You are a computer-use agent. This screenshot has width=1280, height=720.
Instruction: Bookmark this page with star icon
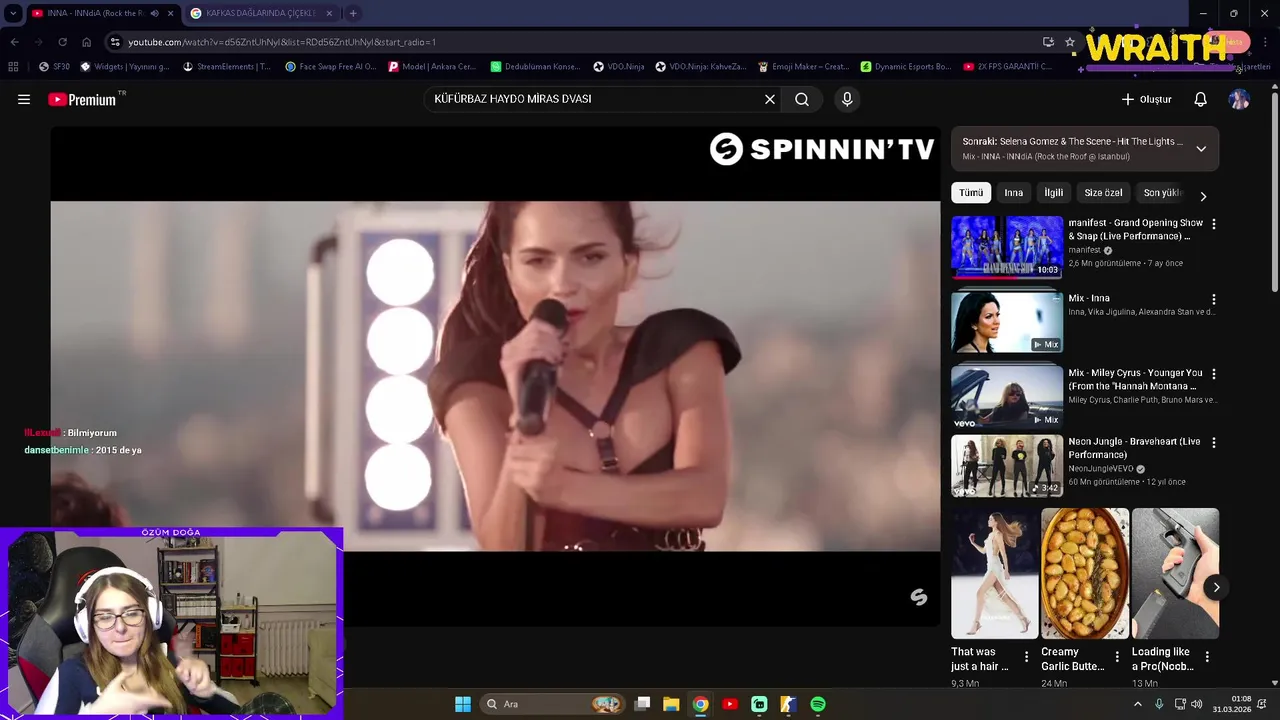[x=1070, y=42]
